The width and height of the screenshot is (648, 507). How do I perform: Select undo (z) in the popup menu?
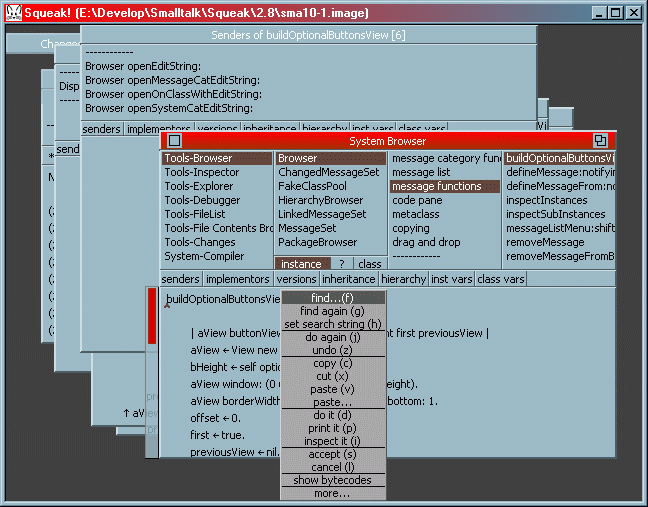coord(332,350)
